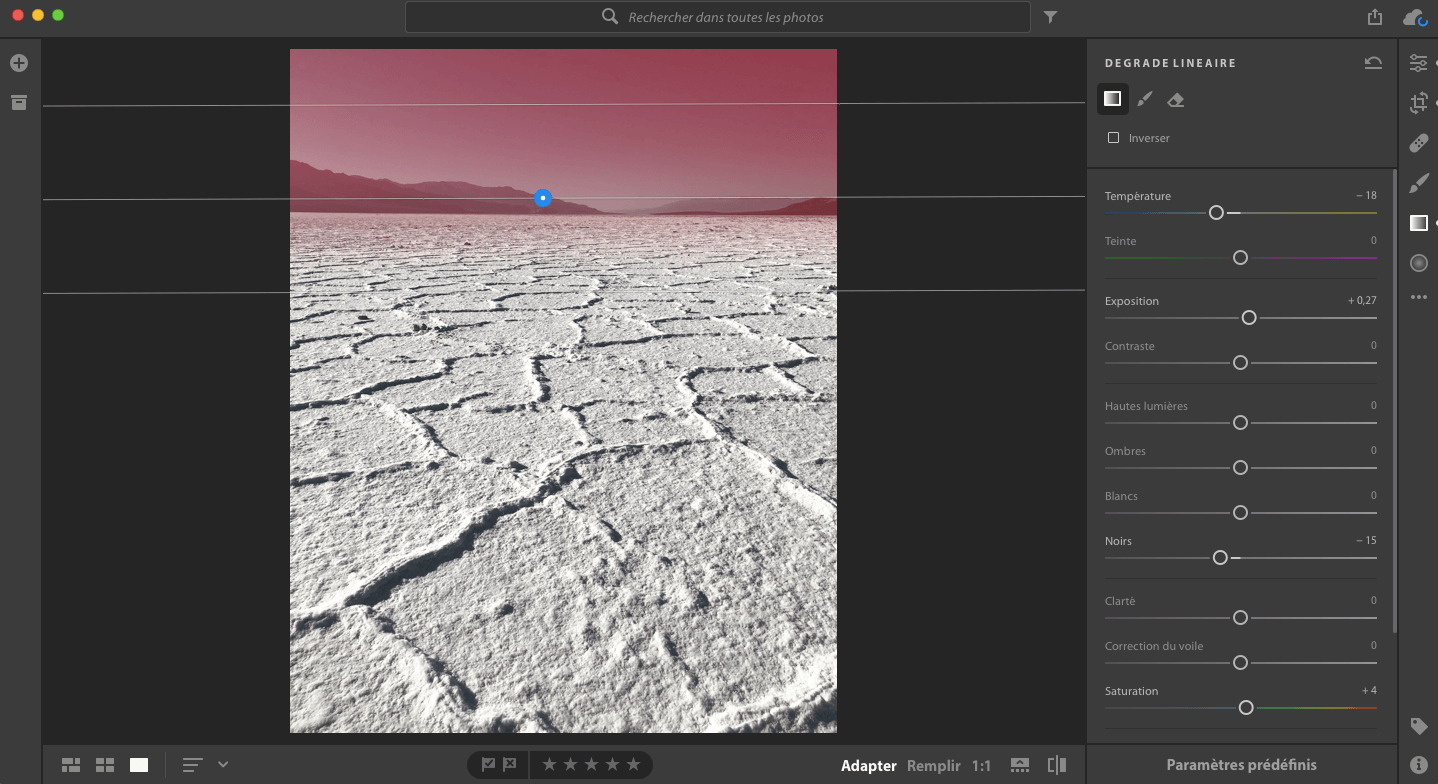Enable the Inverser checkbox

pos(1113,138)
